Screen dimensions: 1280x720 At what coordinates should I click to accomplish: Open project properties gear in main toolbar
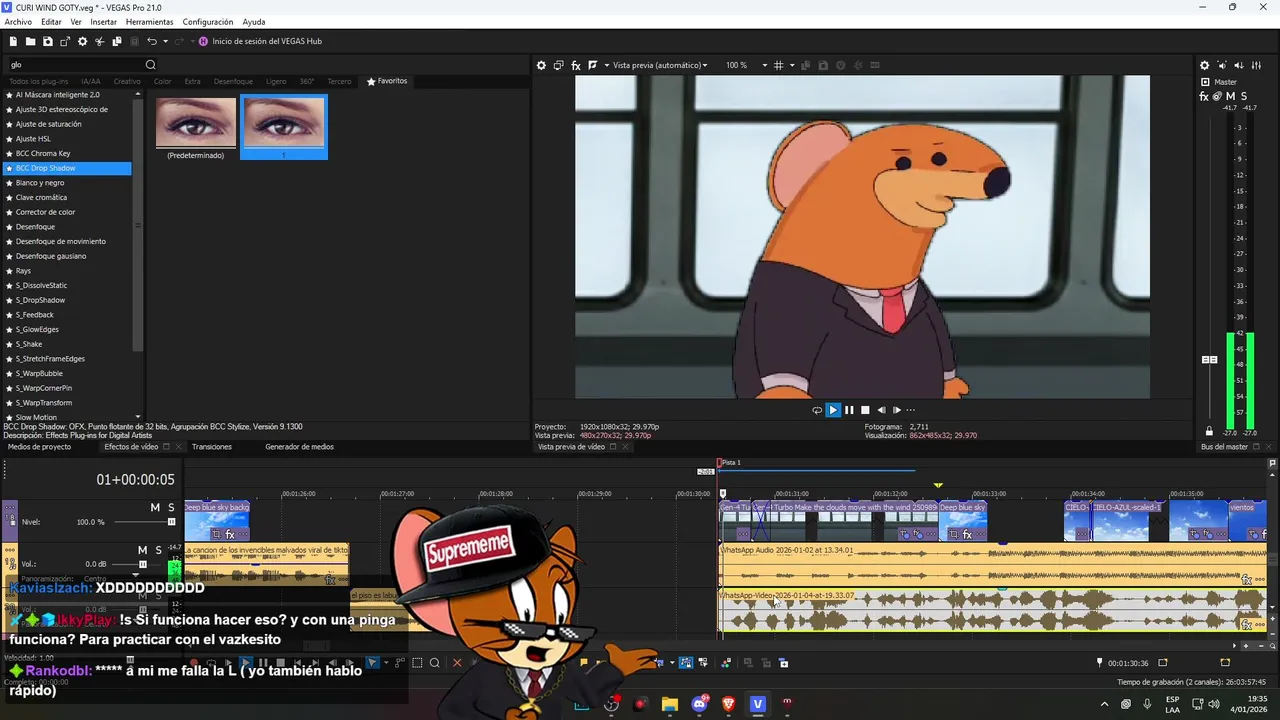(82, 41)
